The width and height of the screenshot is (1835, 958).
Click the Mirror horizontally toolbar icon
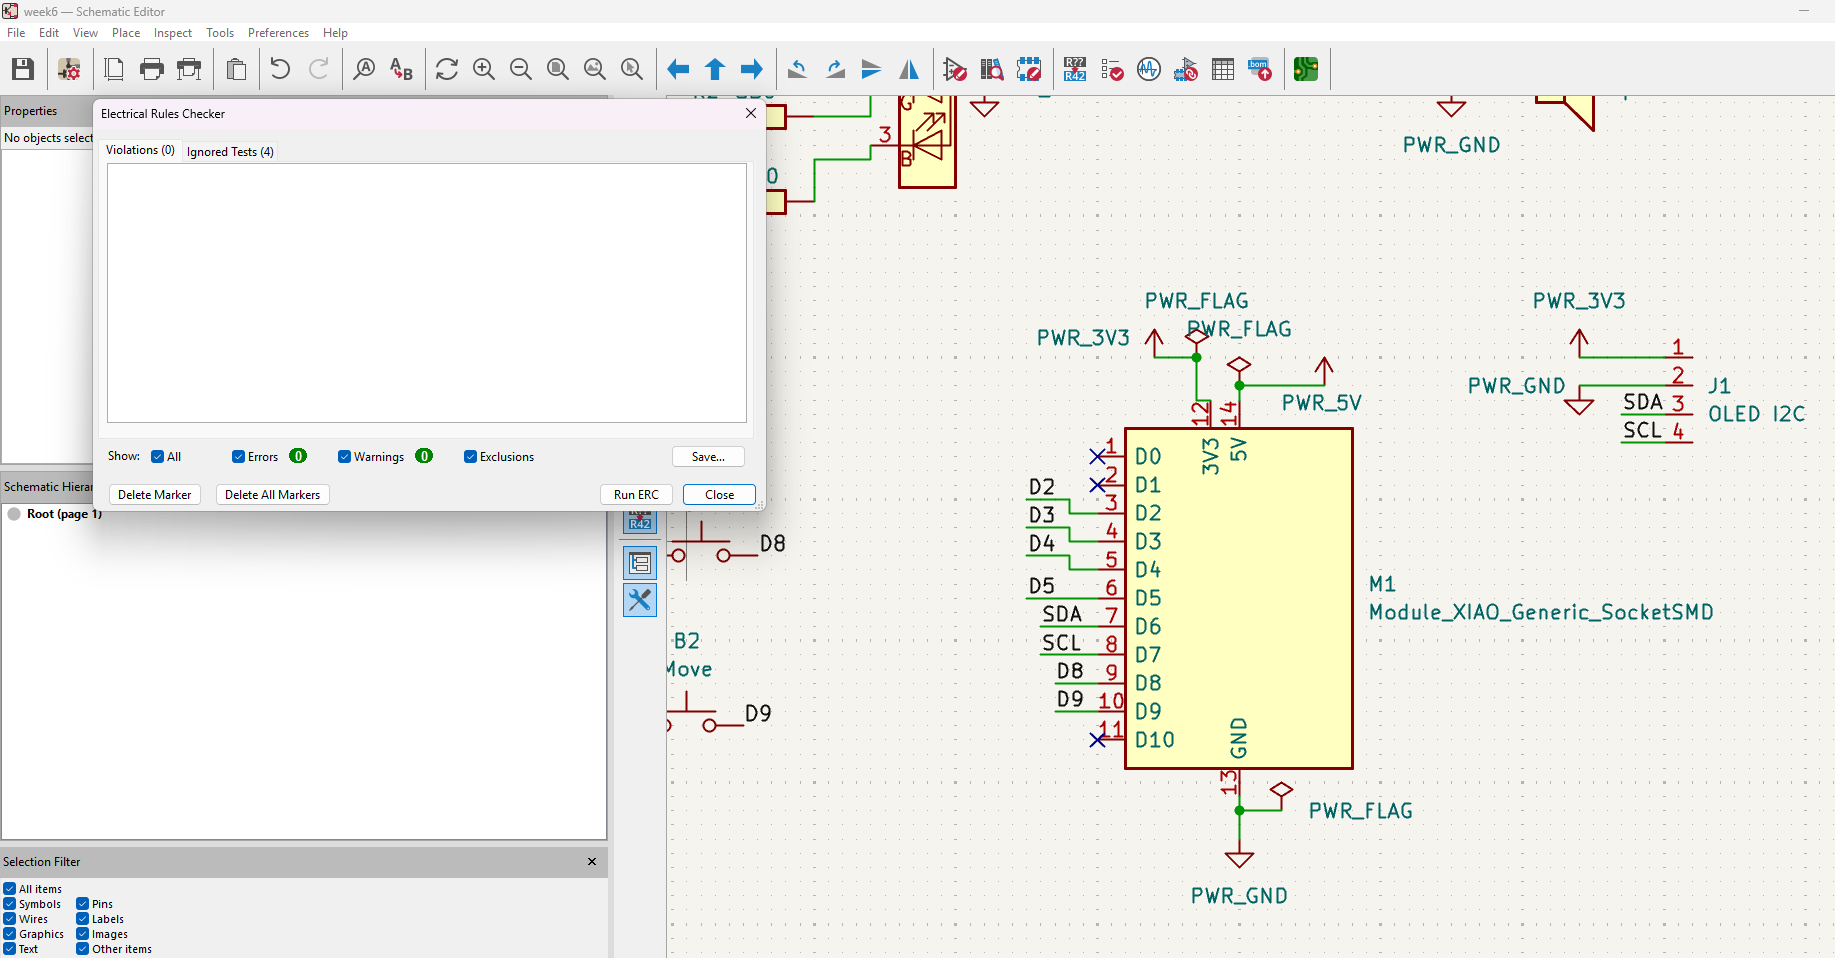[x=909, y=69]
